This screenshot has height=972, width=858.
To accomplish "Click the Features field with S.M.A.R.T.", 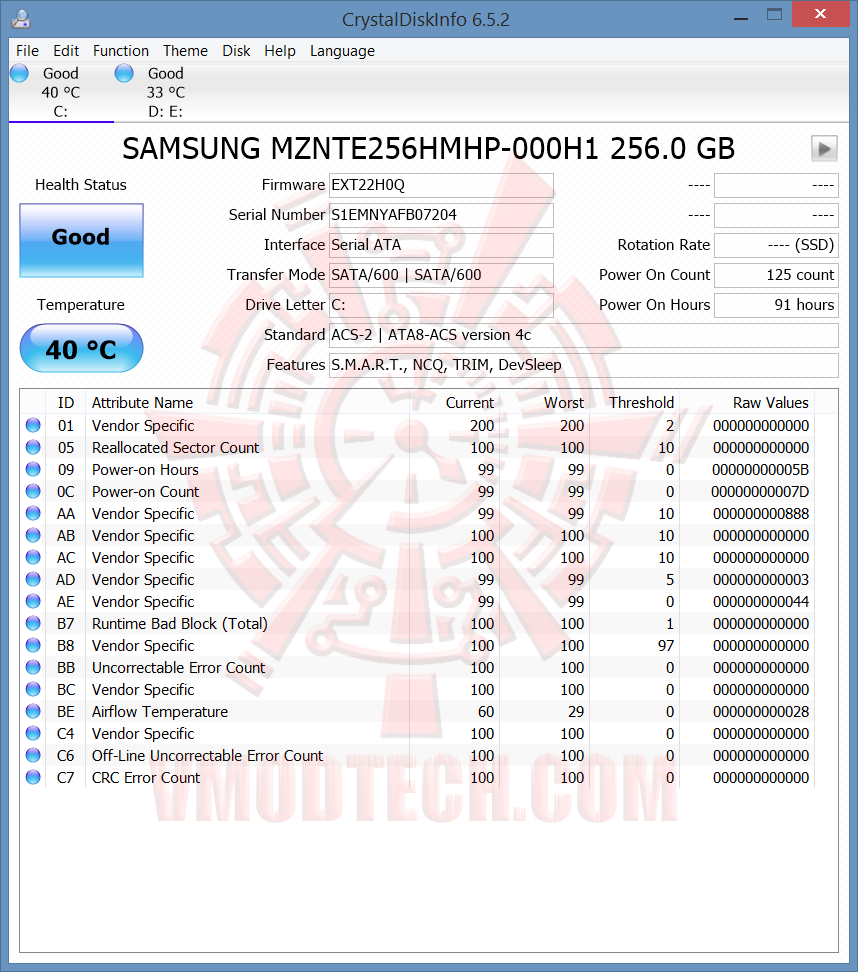I will click(583, 365).
